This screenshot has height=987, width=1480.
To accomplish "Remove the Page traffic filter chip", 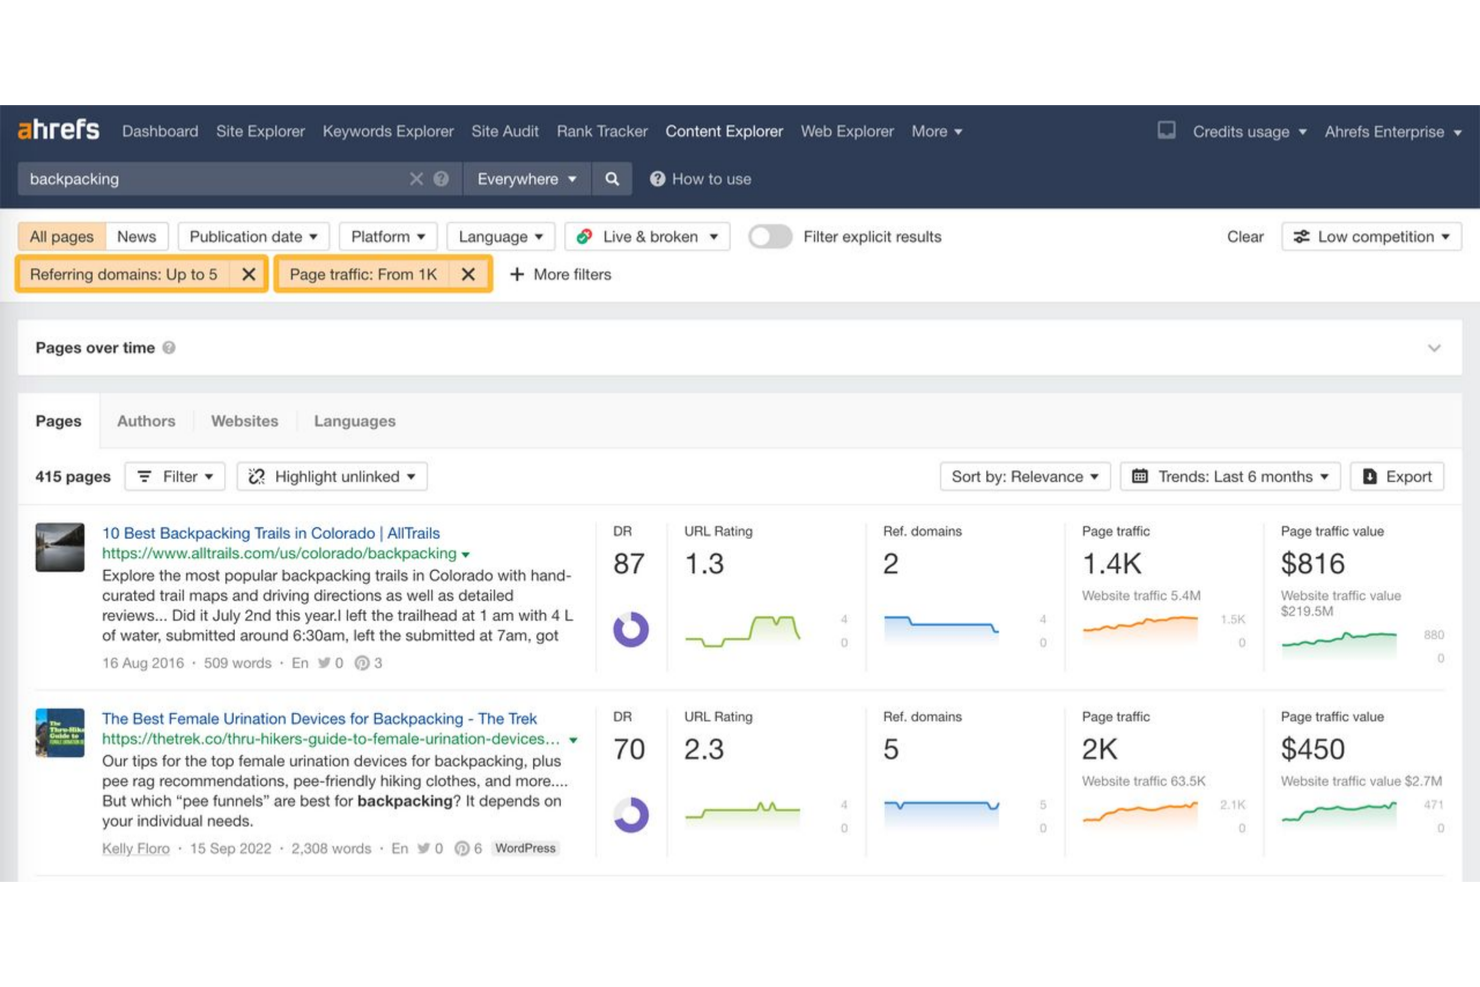I will tap(468, 274).
